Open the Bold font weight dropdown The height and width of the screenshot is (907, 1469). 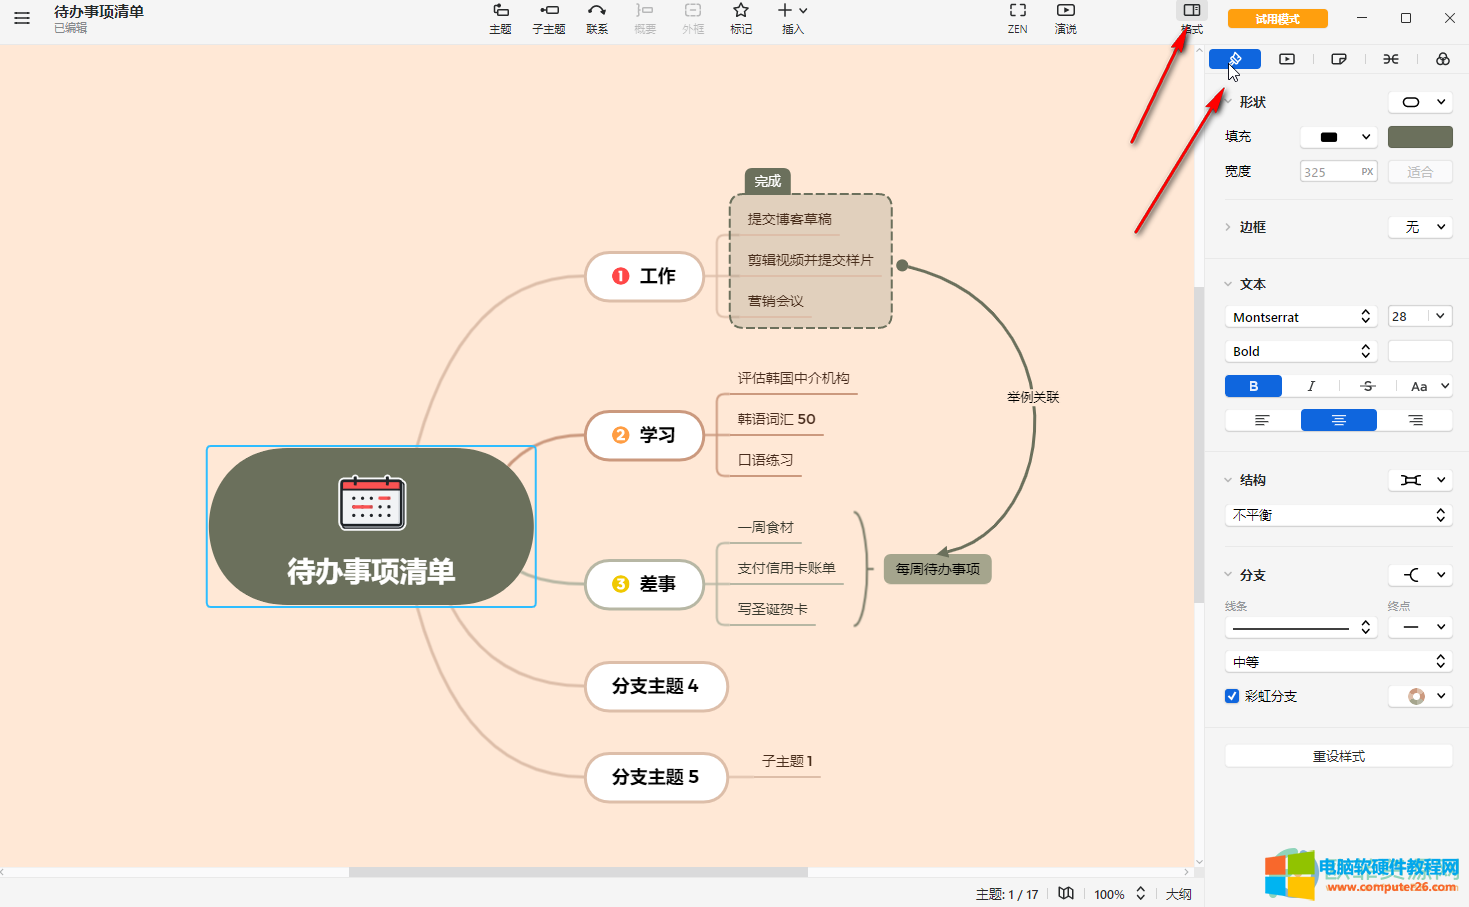[x=1301, y=351]
